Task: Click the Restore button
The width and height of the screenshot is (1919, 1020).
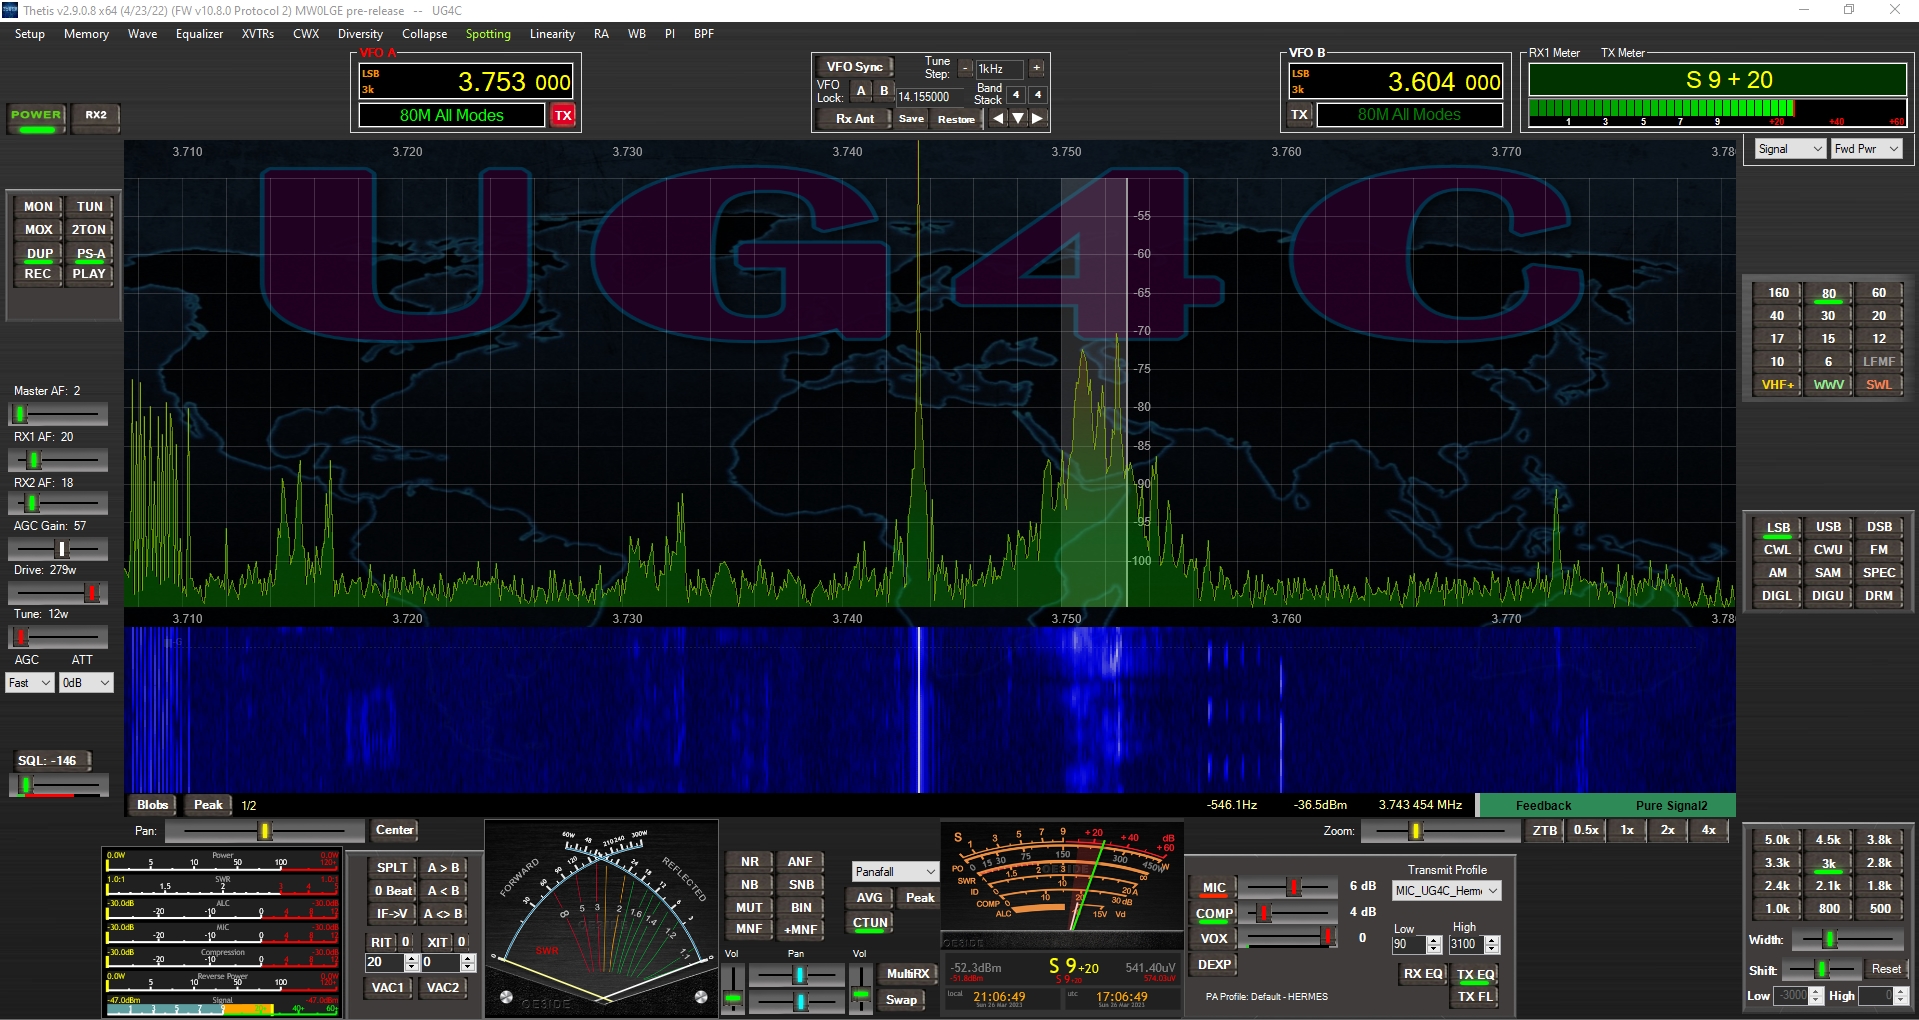Action: click(x=956, y=119)
